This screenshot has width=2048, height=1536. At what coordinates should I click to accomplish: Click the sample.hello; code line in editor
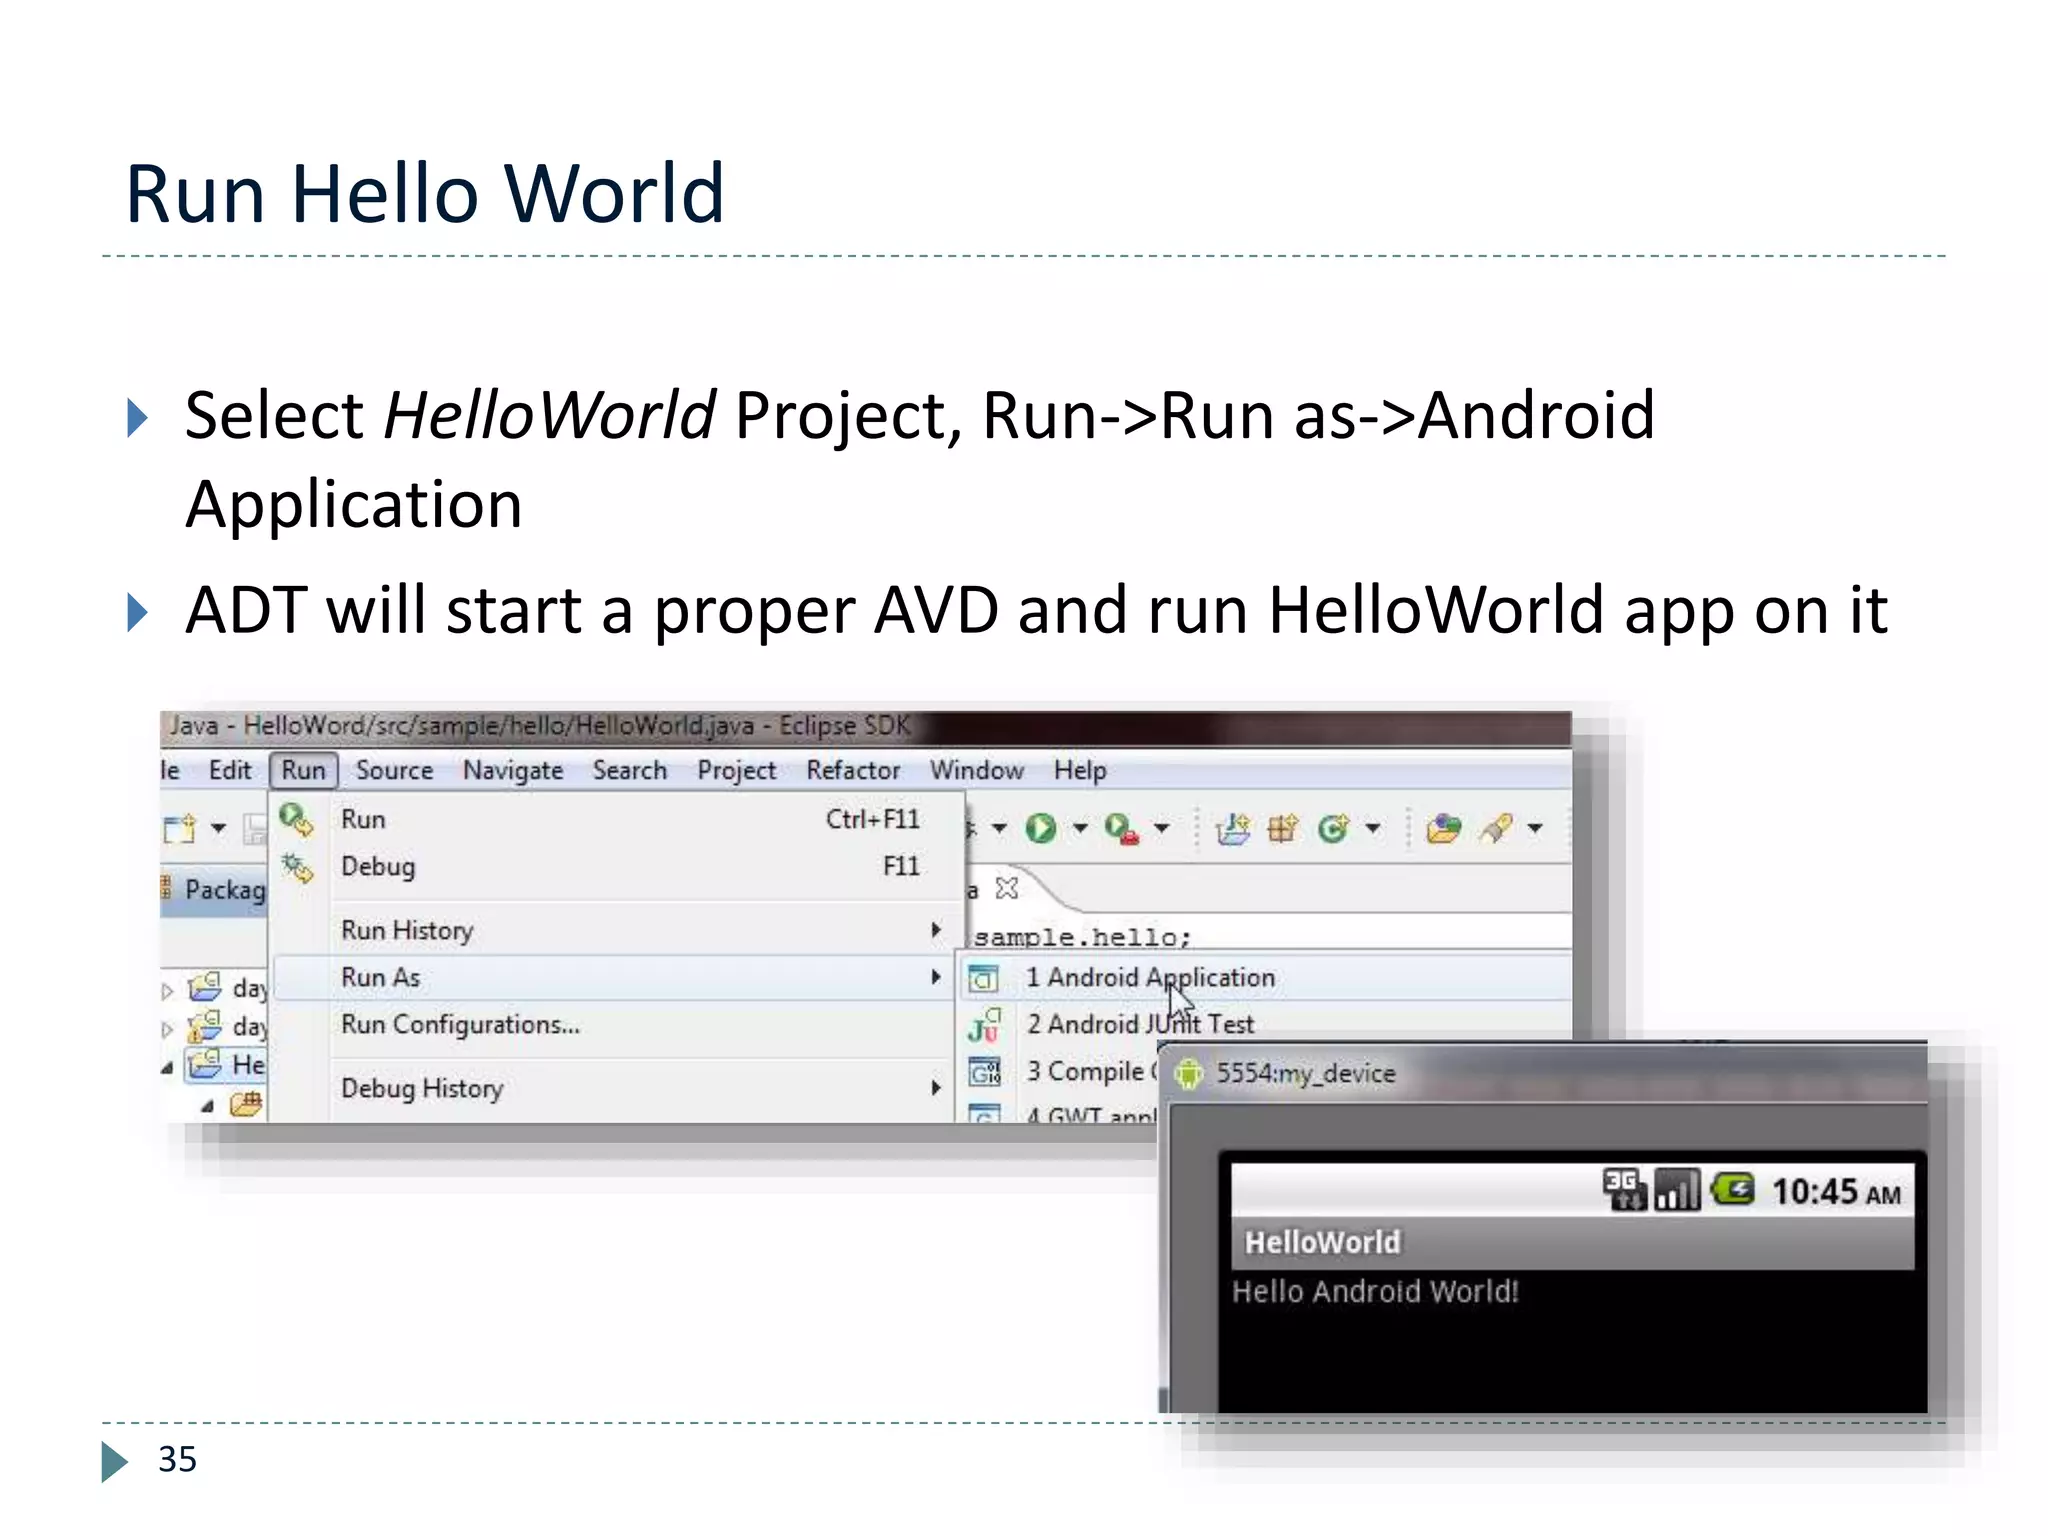[1083, 937]
